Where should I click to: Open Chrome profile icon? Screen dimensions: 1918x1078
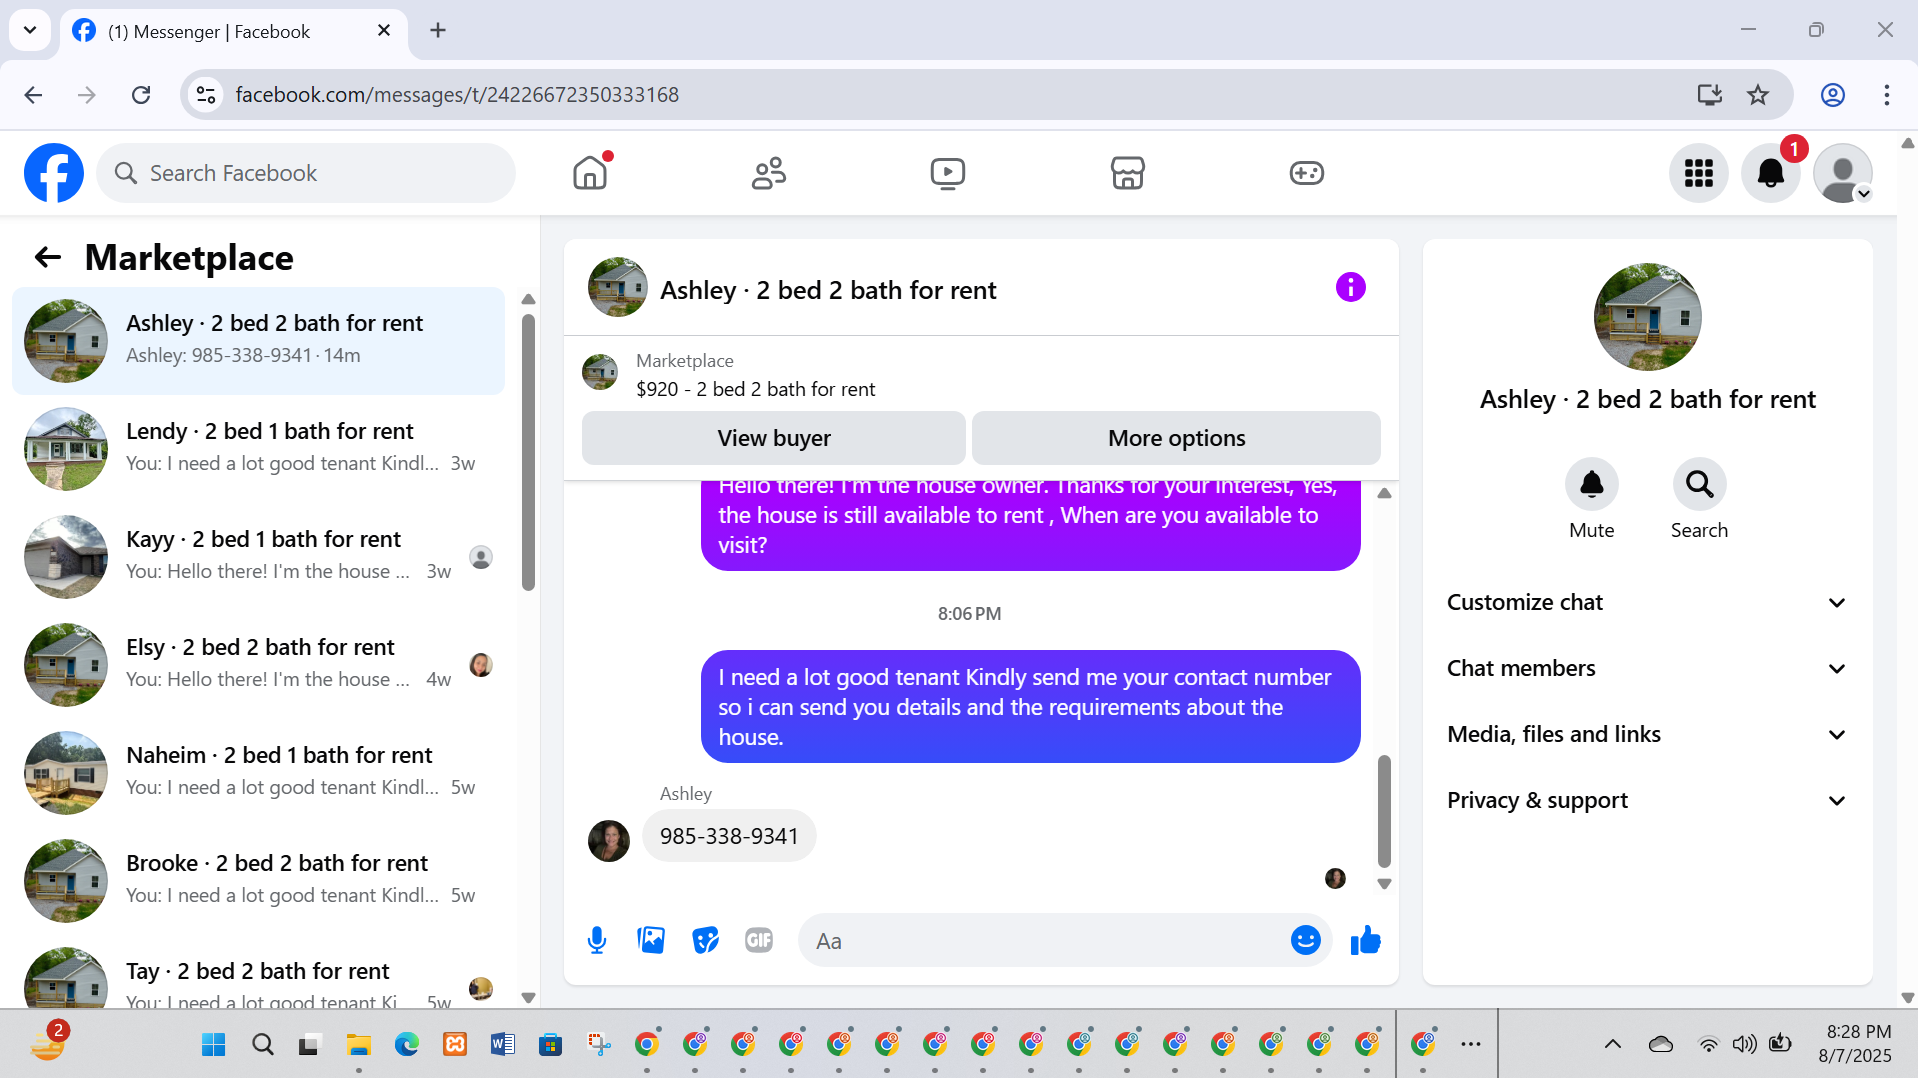[x=1832, y=95]
